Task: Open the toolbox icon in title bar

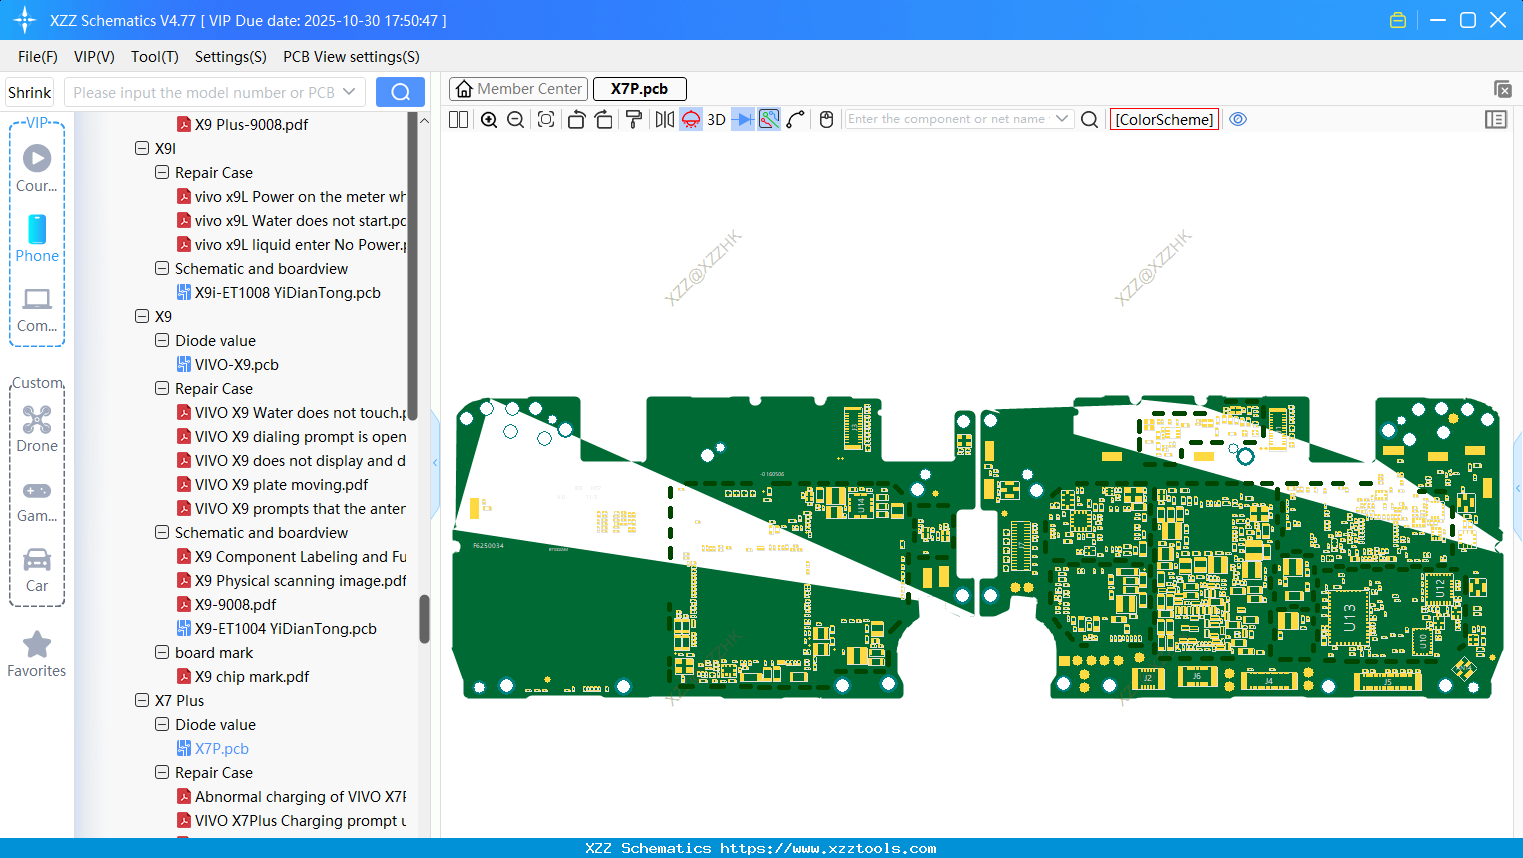Action: (1398, 20)
